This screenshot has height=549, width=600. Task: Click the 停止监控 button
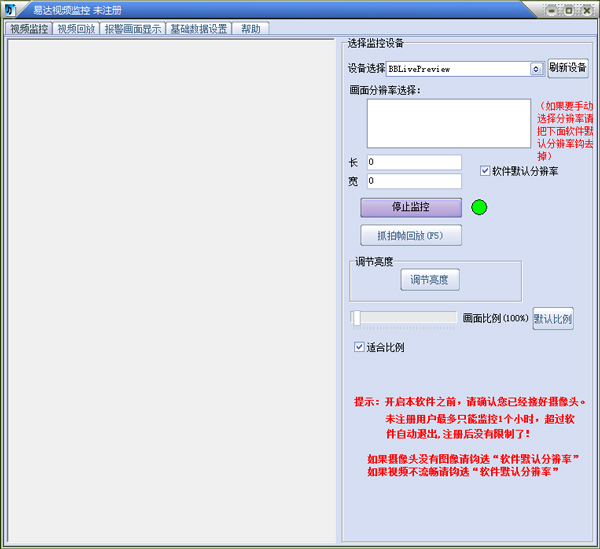pyautogui.click(x=411, y=207)
